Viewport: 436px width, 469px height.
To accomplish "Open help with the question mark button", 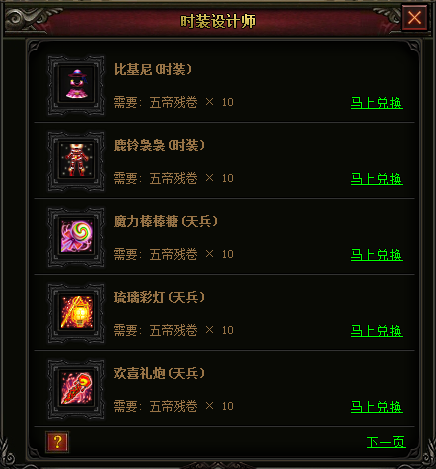I will tap(57, 442).
